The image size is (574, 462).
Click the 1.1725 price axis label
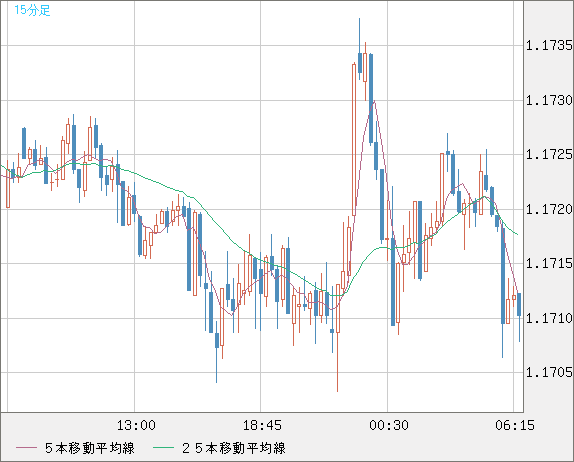pyautogui.click(x=549, y=154)
